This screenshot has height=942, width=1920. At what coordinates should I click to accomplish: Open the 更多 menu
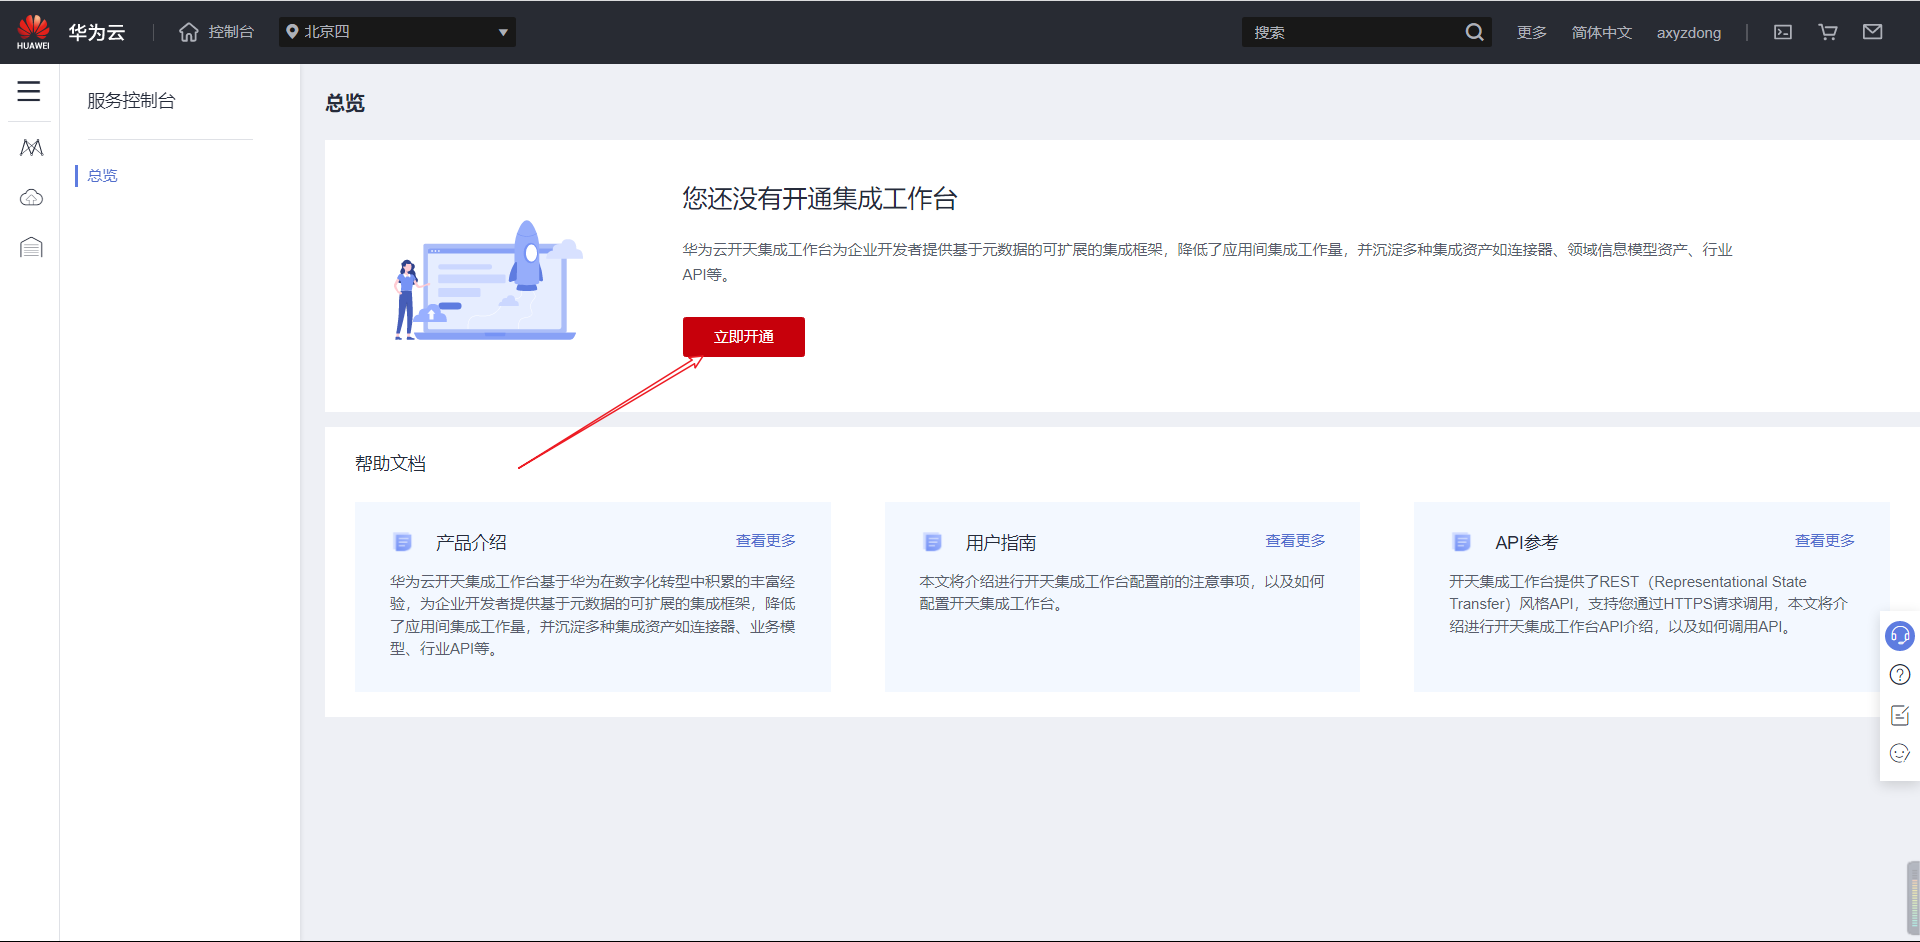pos(1531,32)
